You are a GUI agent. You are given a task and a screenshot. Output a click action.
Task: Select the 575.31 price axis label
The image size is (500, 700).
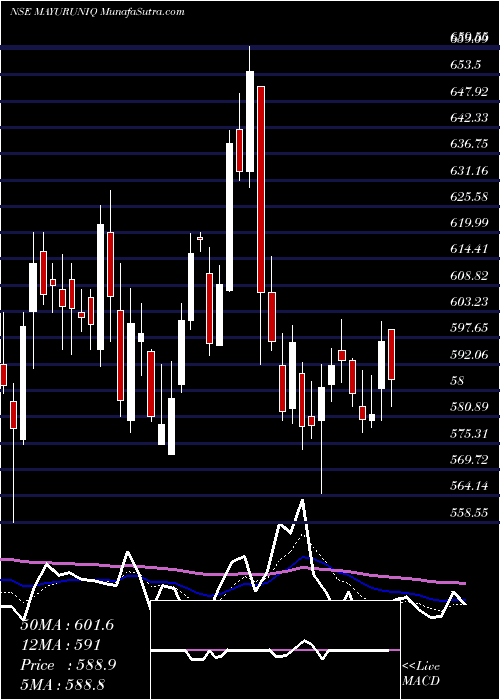[x=470, y=433]
